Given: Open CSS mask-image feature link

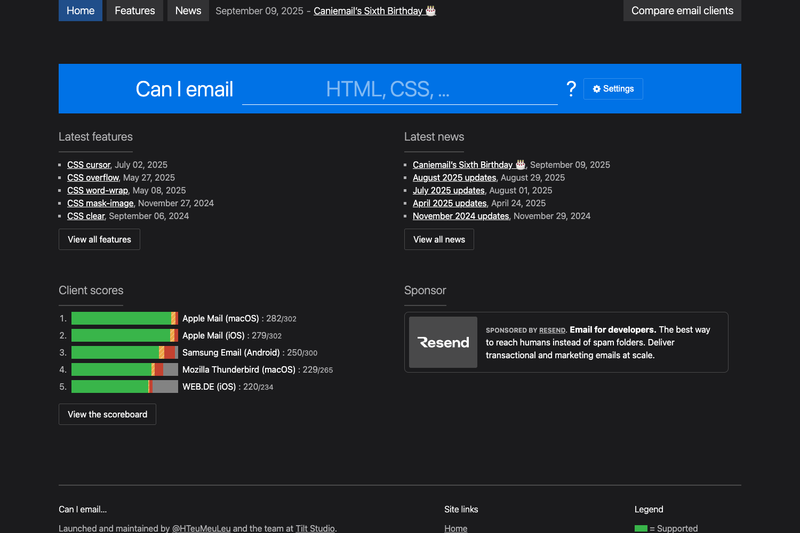Looking at the screenshot, I should (x=101, y=203).
